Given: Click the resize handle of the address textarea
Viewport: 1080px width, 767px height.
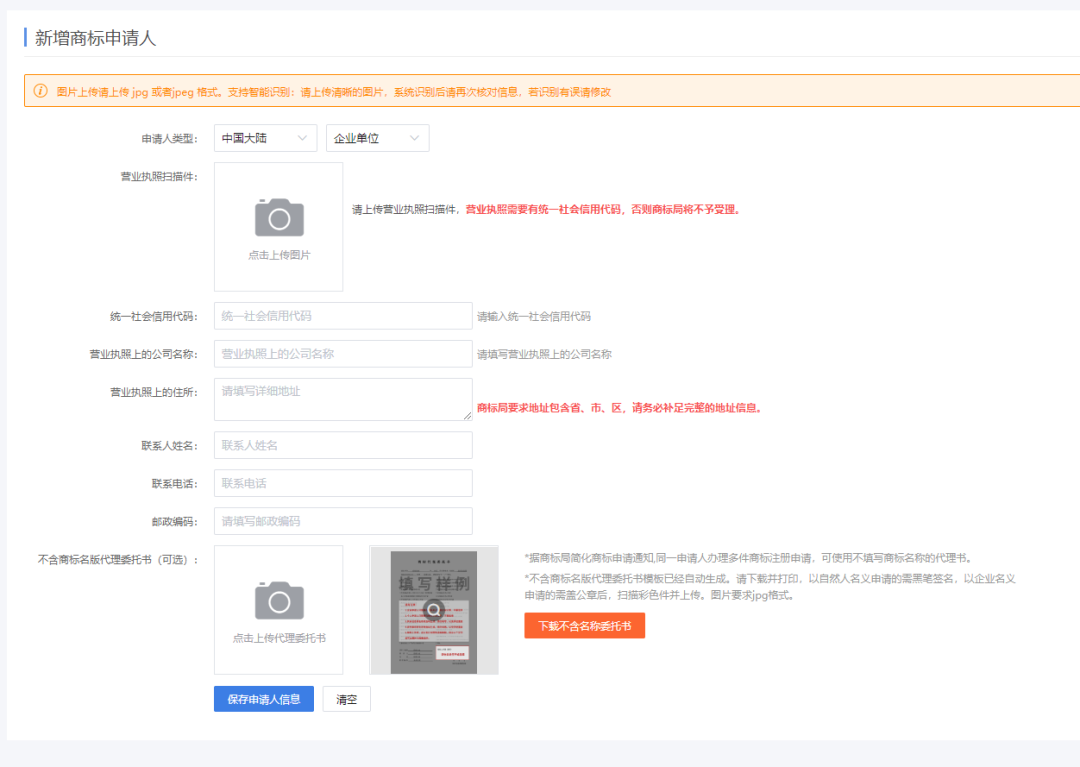Looking at the screenshot, I should (467, 415).
